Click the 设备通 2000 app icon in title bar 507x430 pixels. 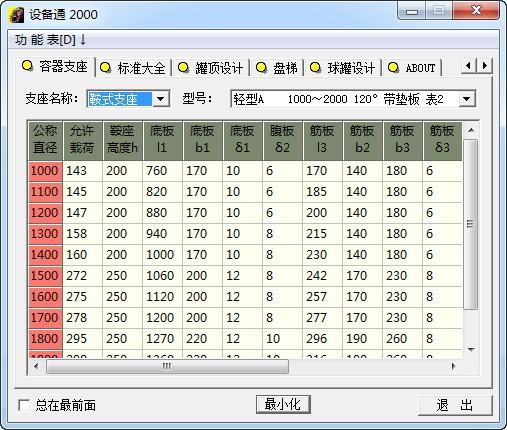[17, 15]
